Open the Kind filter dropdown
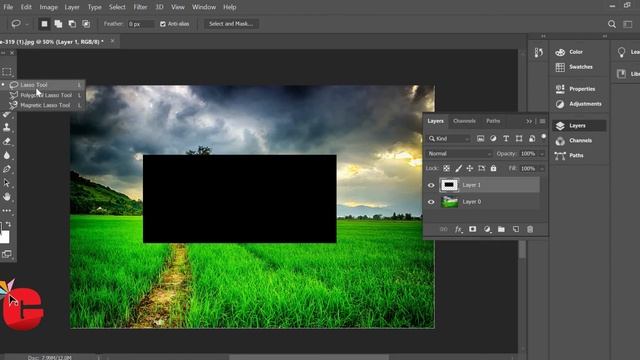The width and height of the screenshot is (640, 360). 449,139
